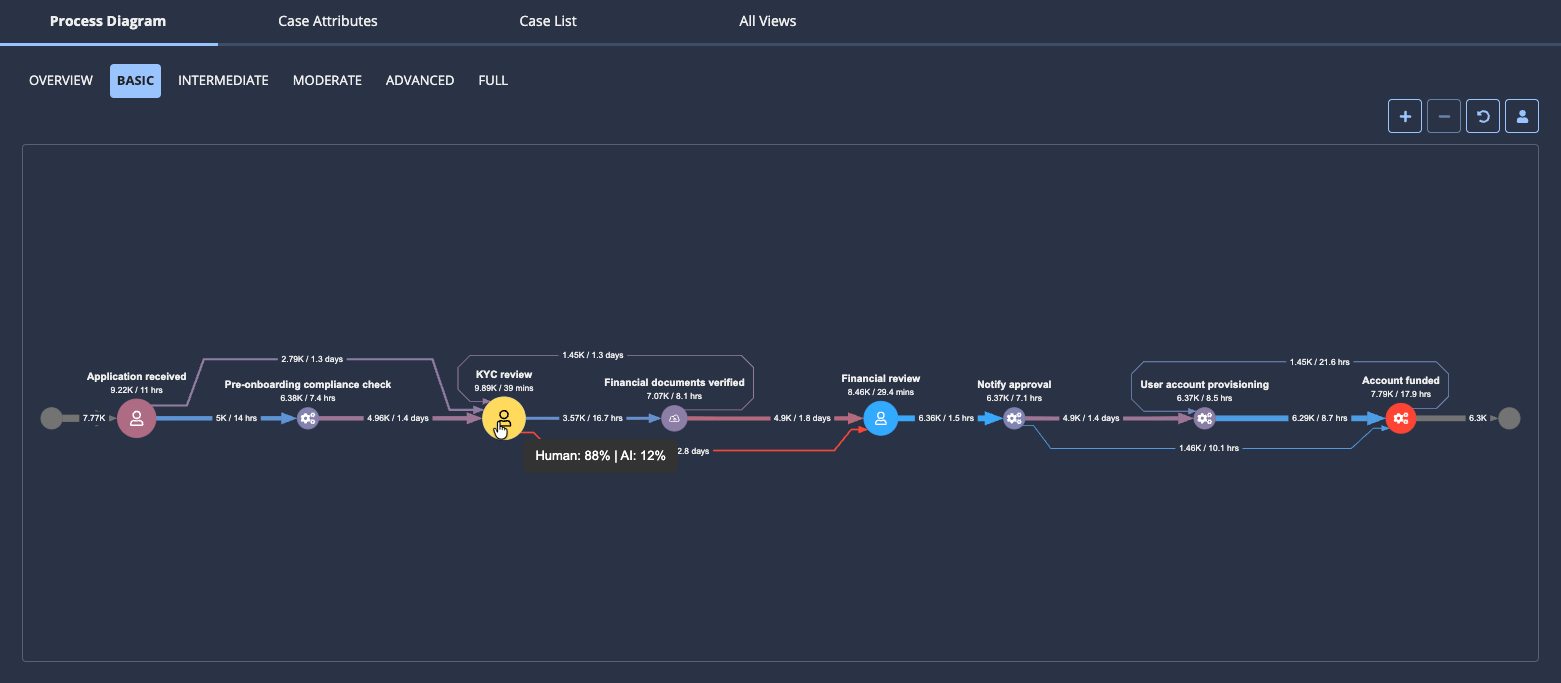
Task: Zoom in with the plus button
Action: click(x=1405, y=116)
